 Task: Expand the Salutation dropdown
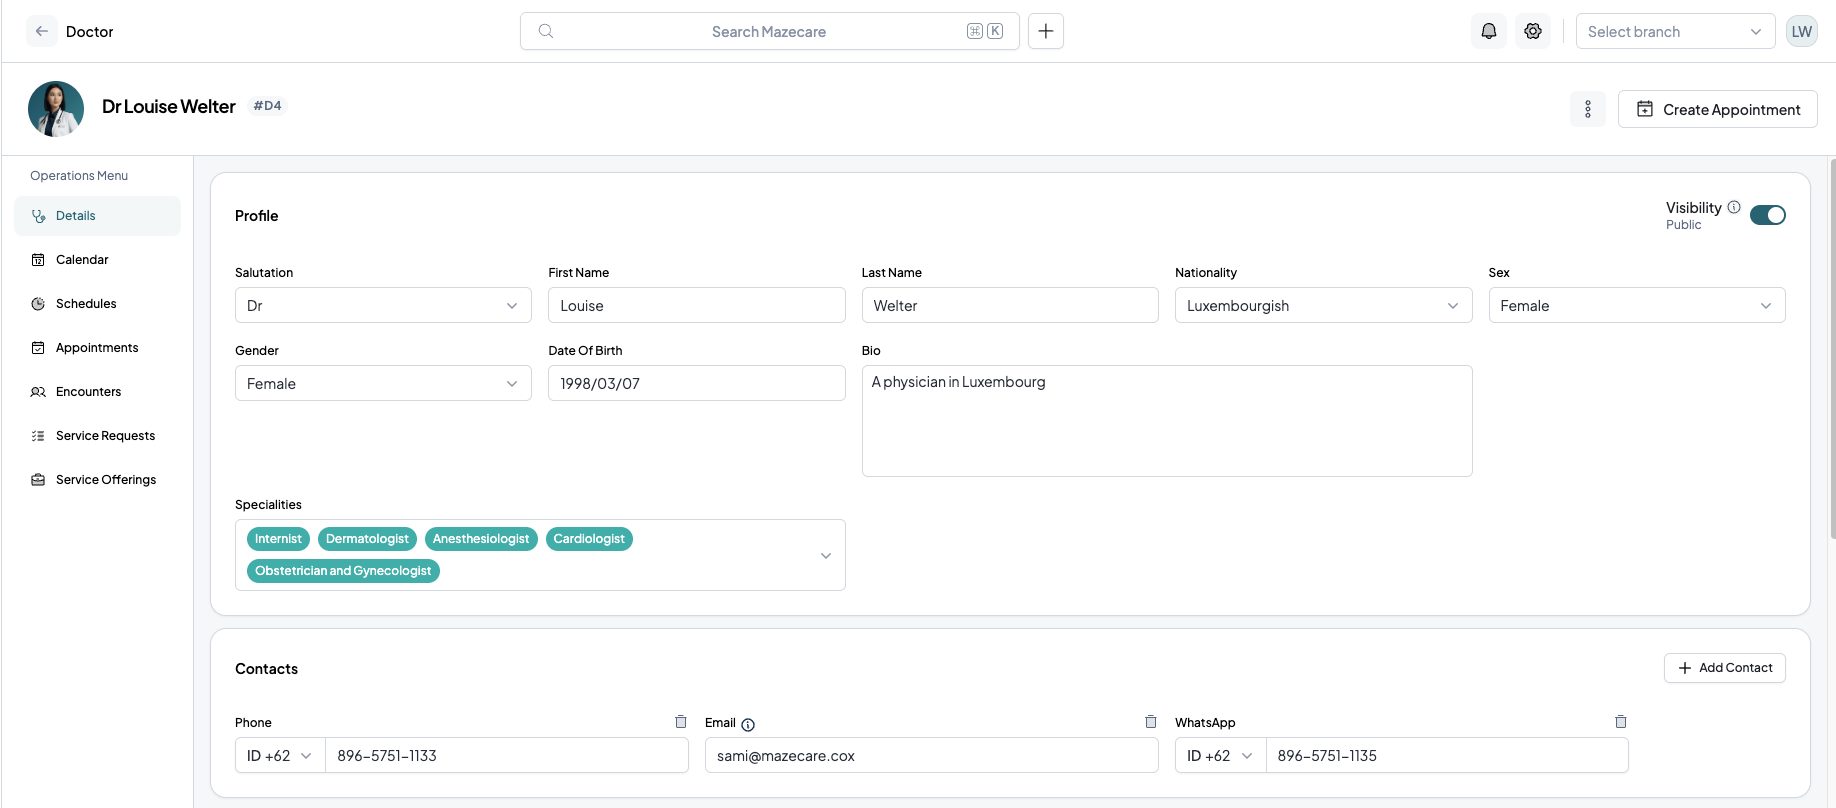pos(383,305)
